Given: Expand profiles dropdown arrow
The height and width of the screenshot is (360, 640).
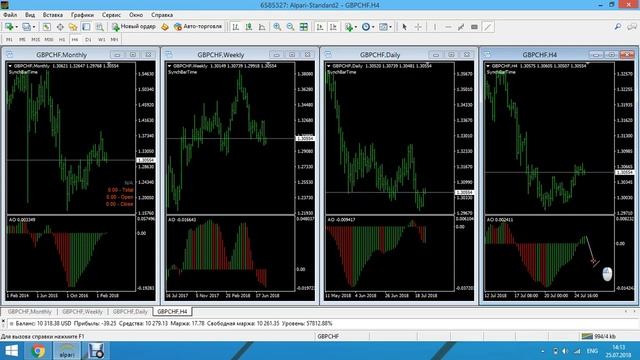Looking at the screenshot, I should [x=34, y=27].
